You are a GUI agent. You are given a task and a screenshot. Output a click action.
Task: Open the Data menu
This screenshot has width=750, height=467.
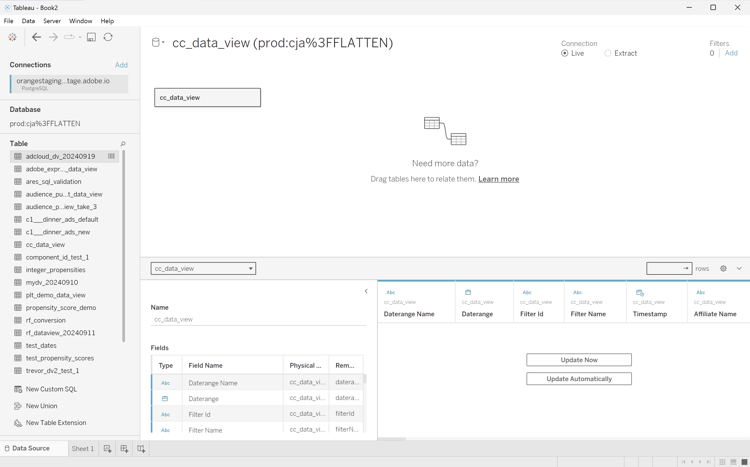(x=28, y=21)
